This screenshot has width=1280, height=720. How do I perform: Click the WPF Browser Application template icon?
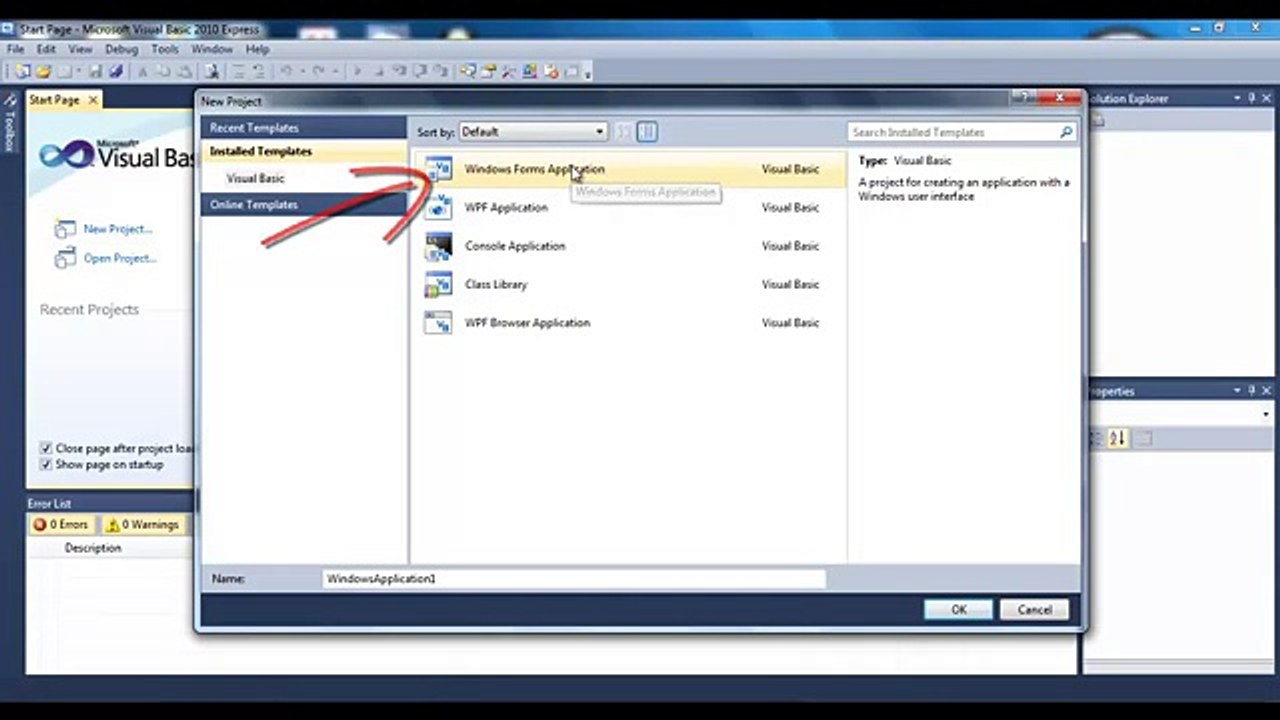[x=438, y=323]
